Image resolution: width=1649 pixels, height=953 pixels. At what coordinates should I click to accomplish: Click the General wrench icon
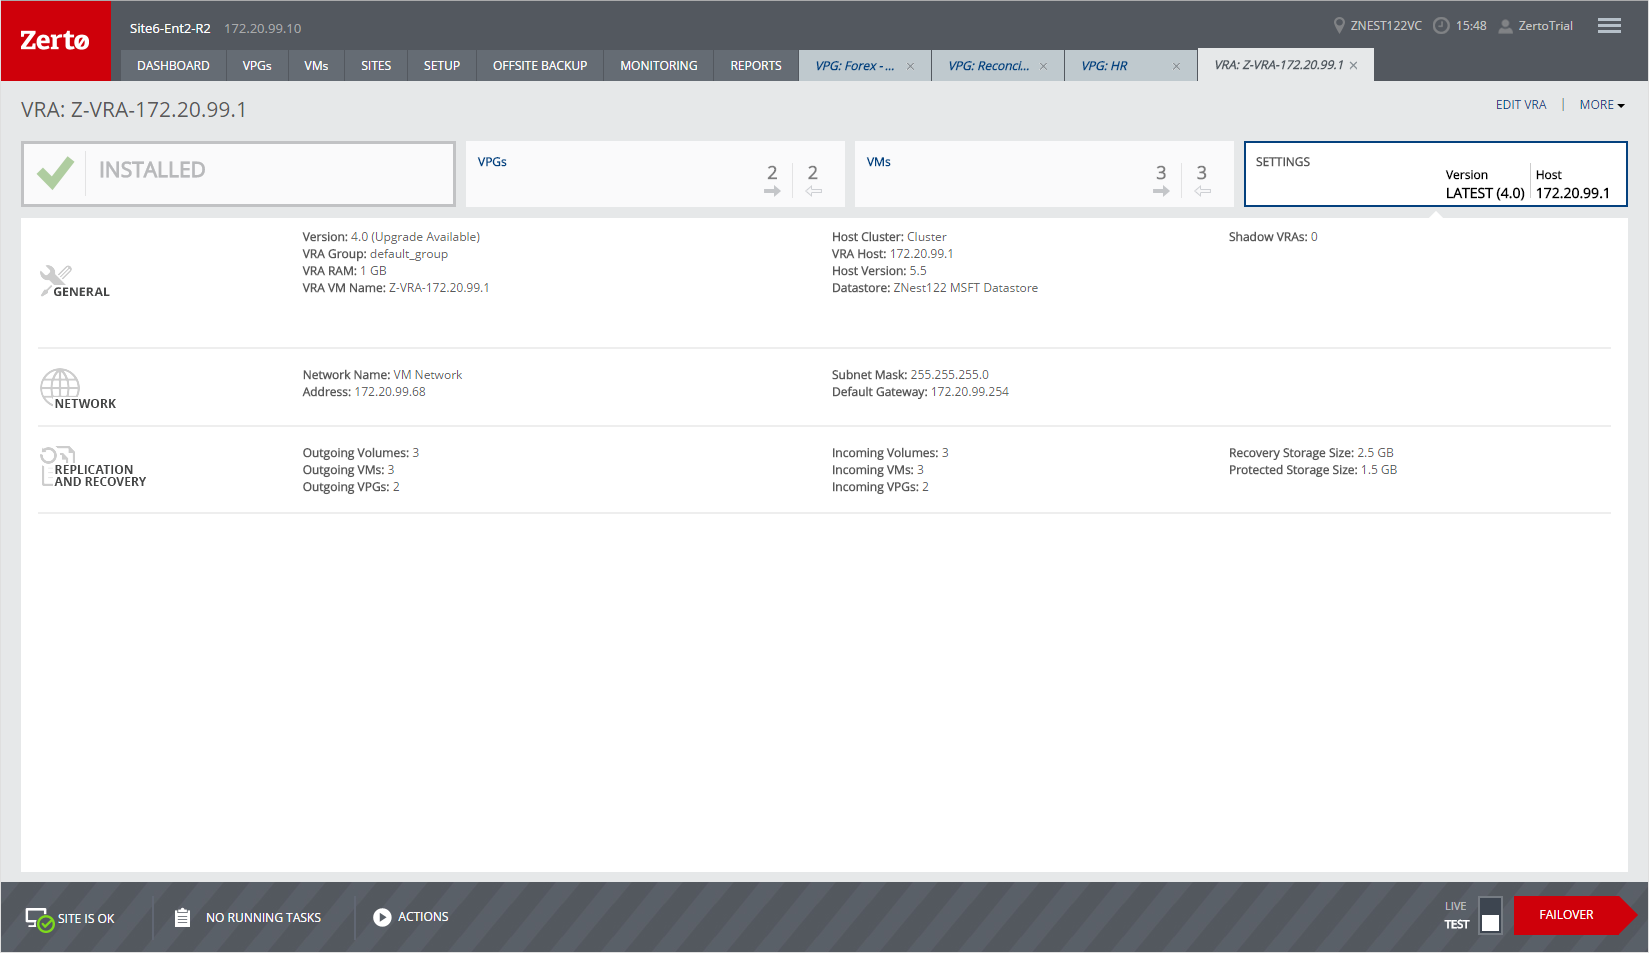click(55, 280)
